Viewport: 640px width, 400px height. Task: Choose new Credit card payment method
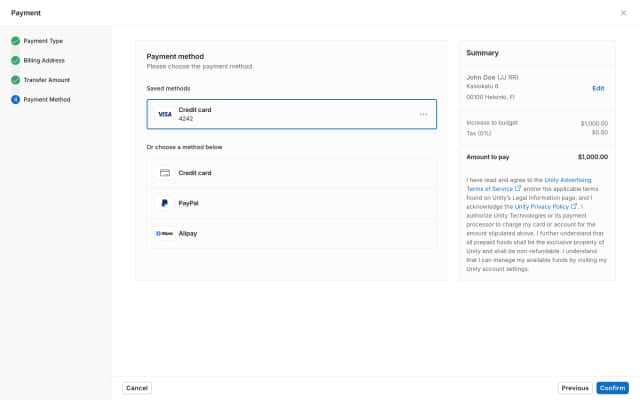coord(293,173)
